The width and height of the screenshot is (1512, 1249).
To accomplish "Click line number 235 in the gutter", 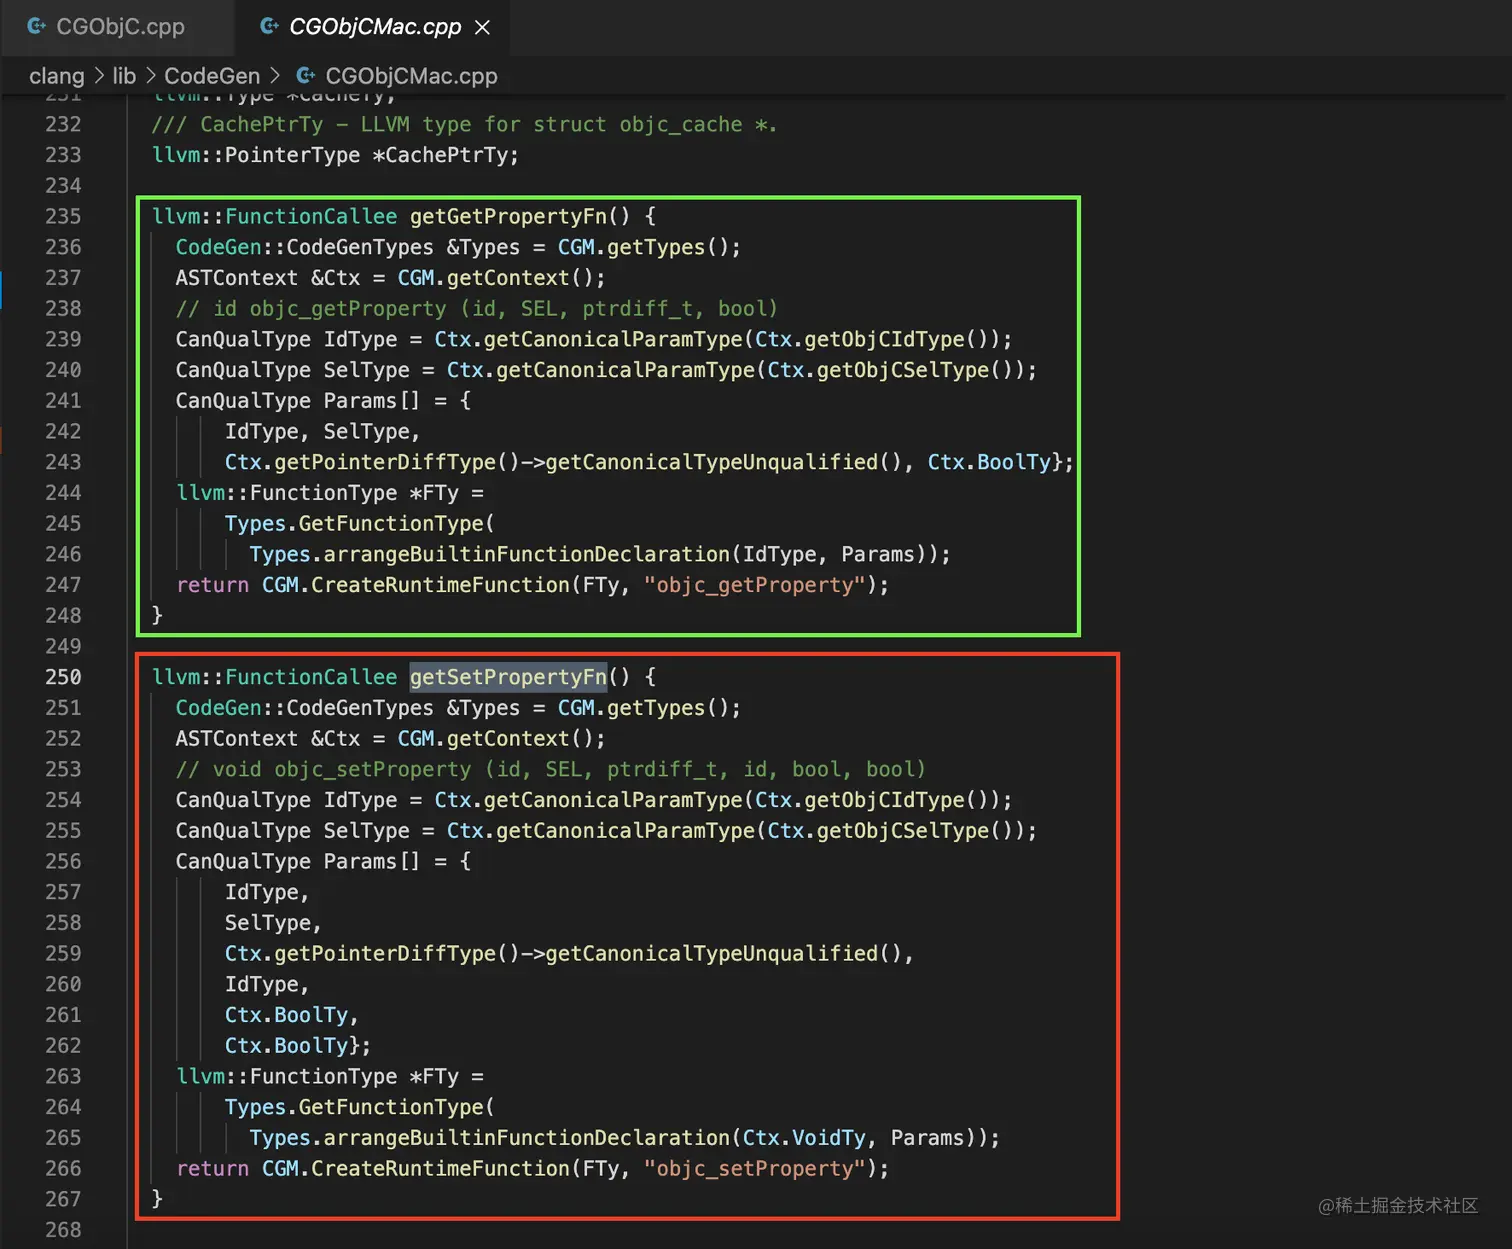I will 63,216.
